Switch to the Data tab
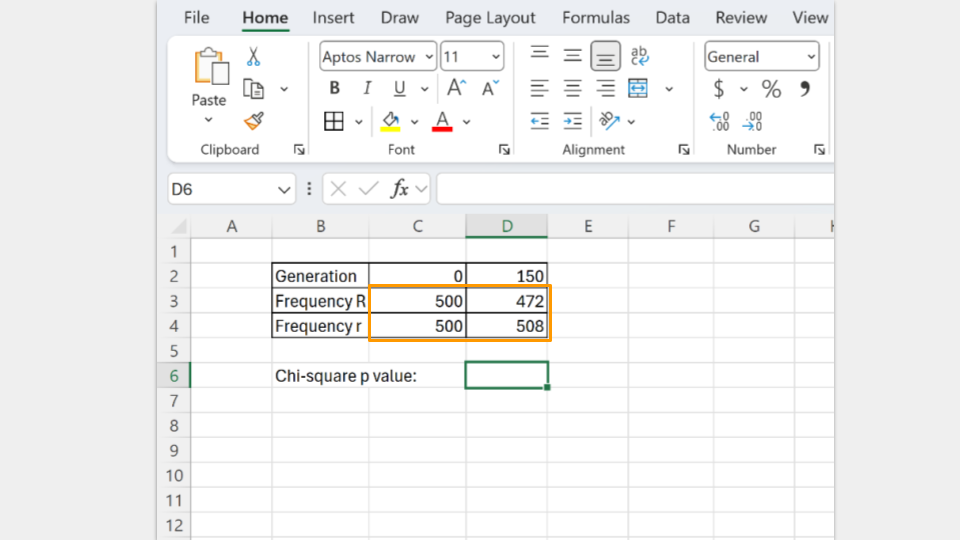This screenshot has height=540, width=960. (672, 18)
